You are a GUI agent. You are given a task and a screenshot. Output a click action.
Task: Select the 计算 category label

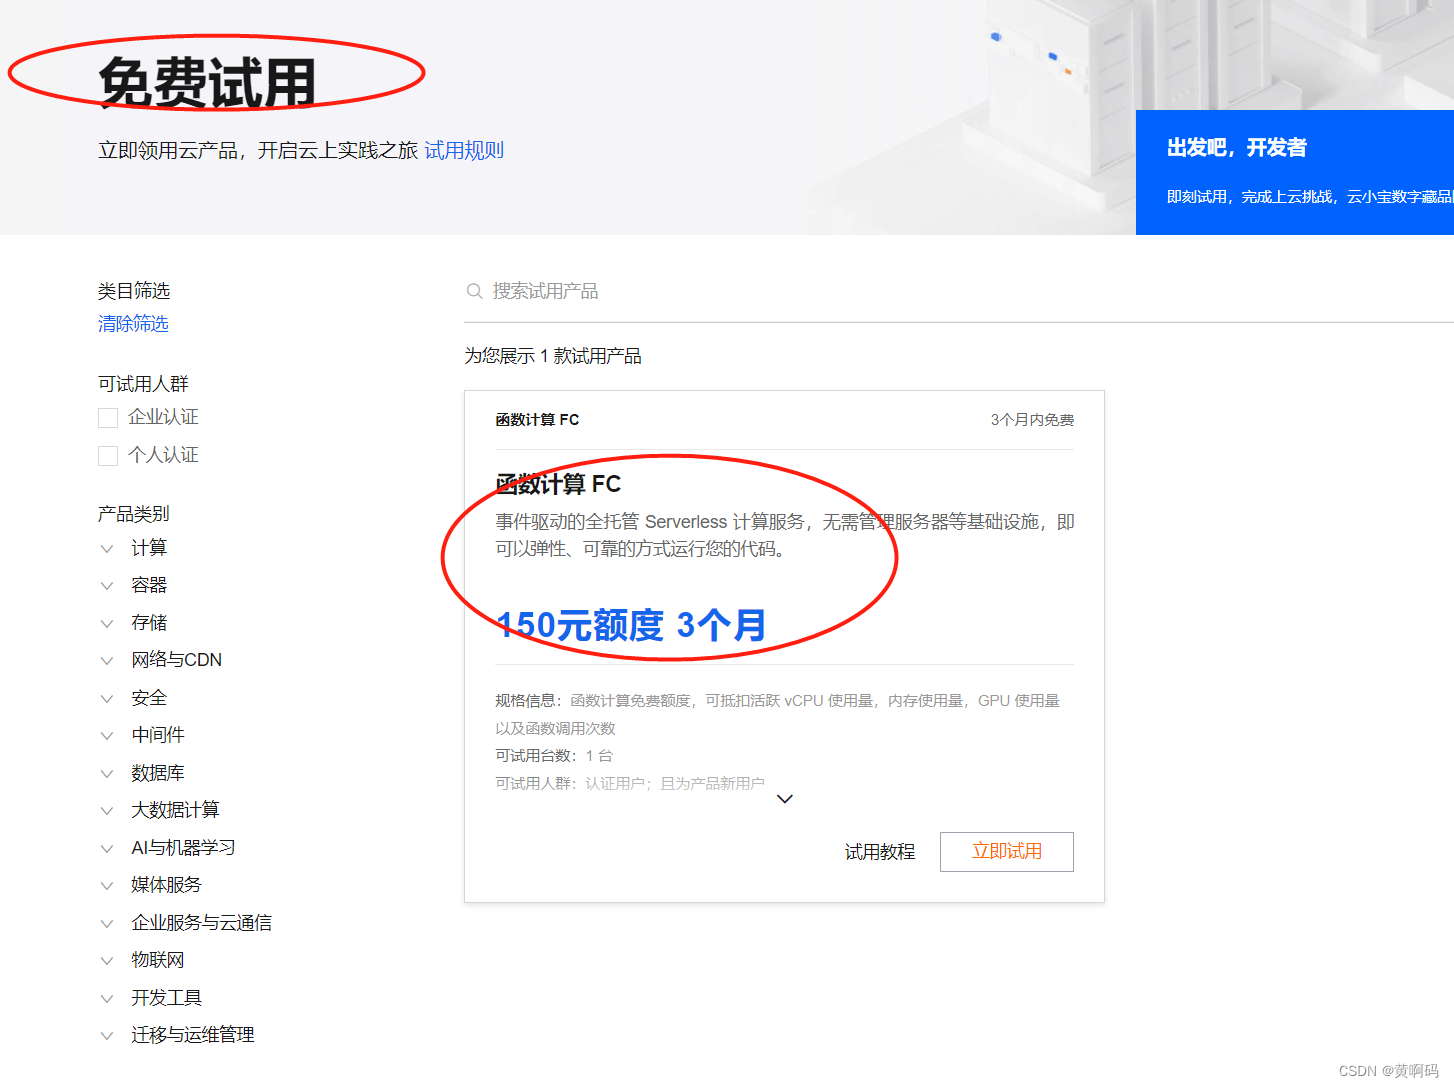149,548
